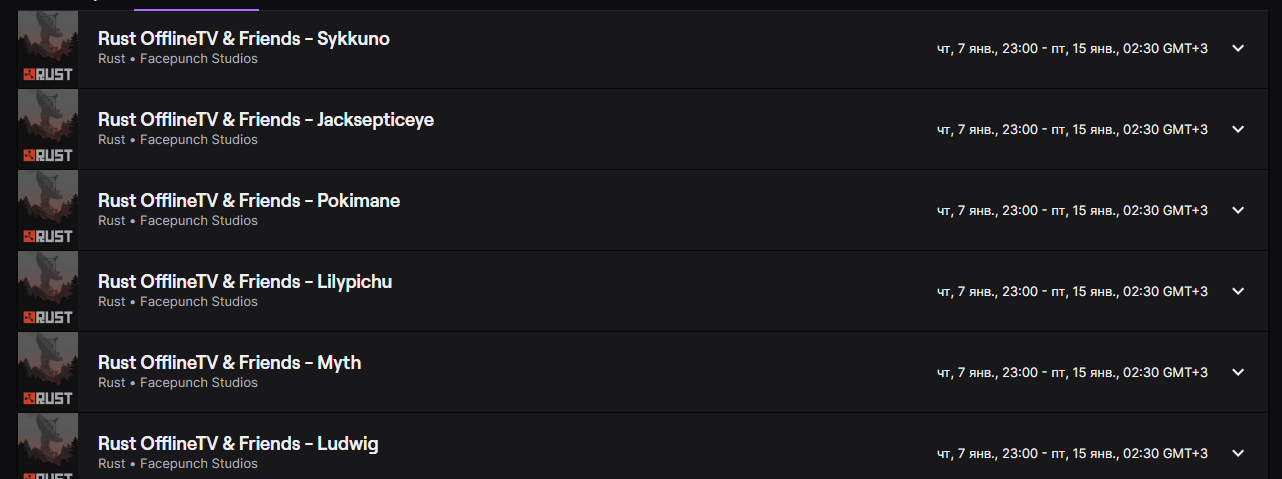
Task: Open Rust OfflineTV & Friends - Jacksepticeye title
Action: point(266,120)
